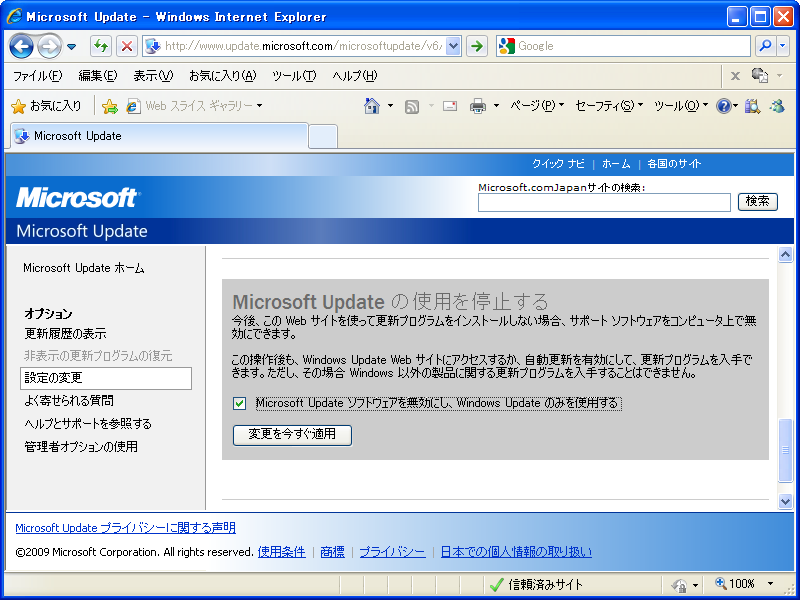Click the クイック ナビ link
The width and height of the screenshot is (800, 600).
coord(558,164)
